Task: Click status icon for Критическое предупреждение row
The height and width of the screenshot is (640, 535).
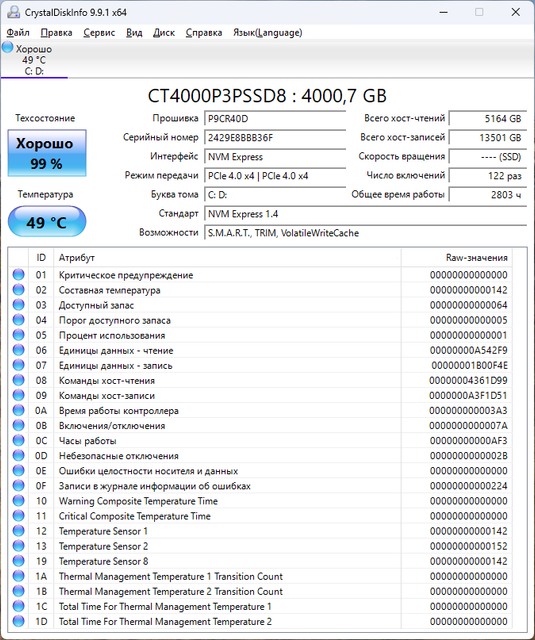Action: pos(18,275)
